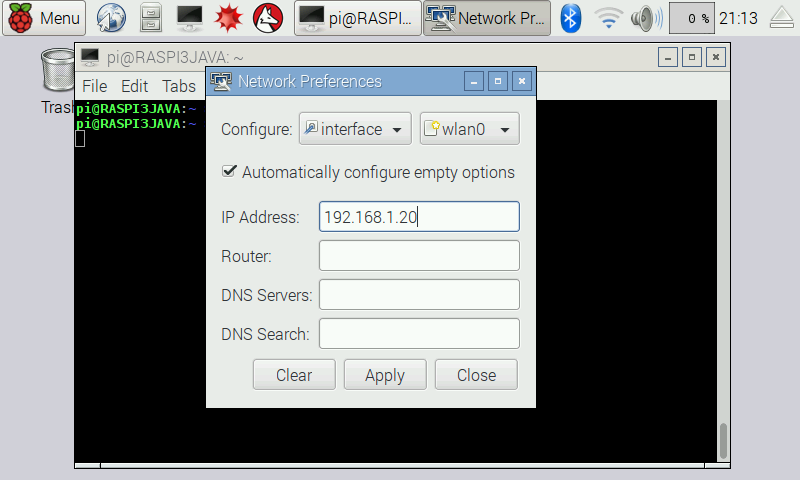Expand the interface configure dropdown

click(355, 129)
